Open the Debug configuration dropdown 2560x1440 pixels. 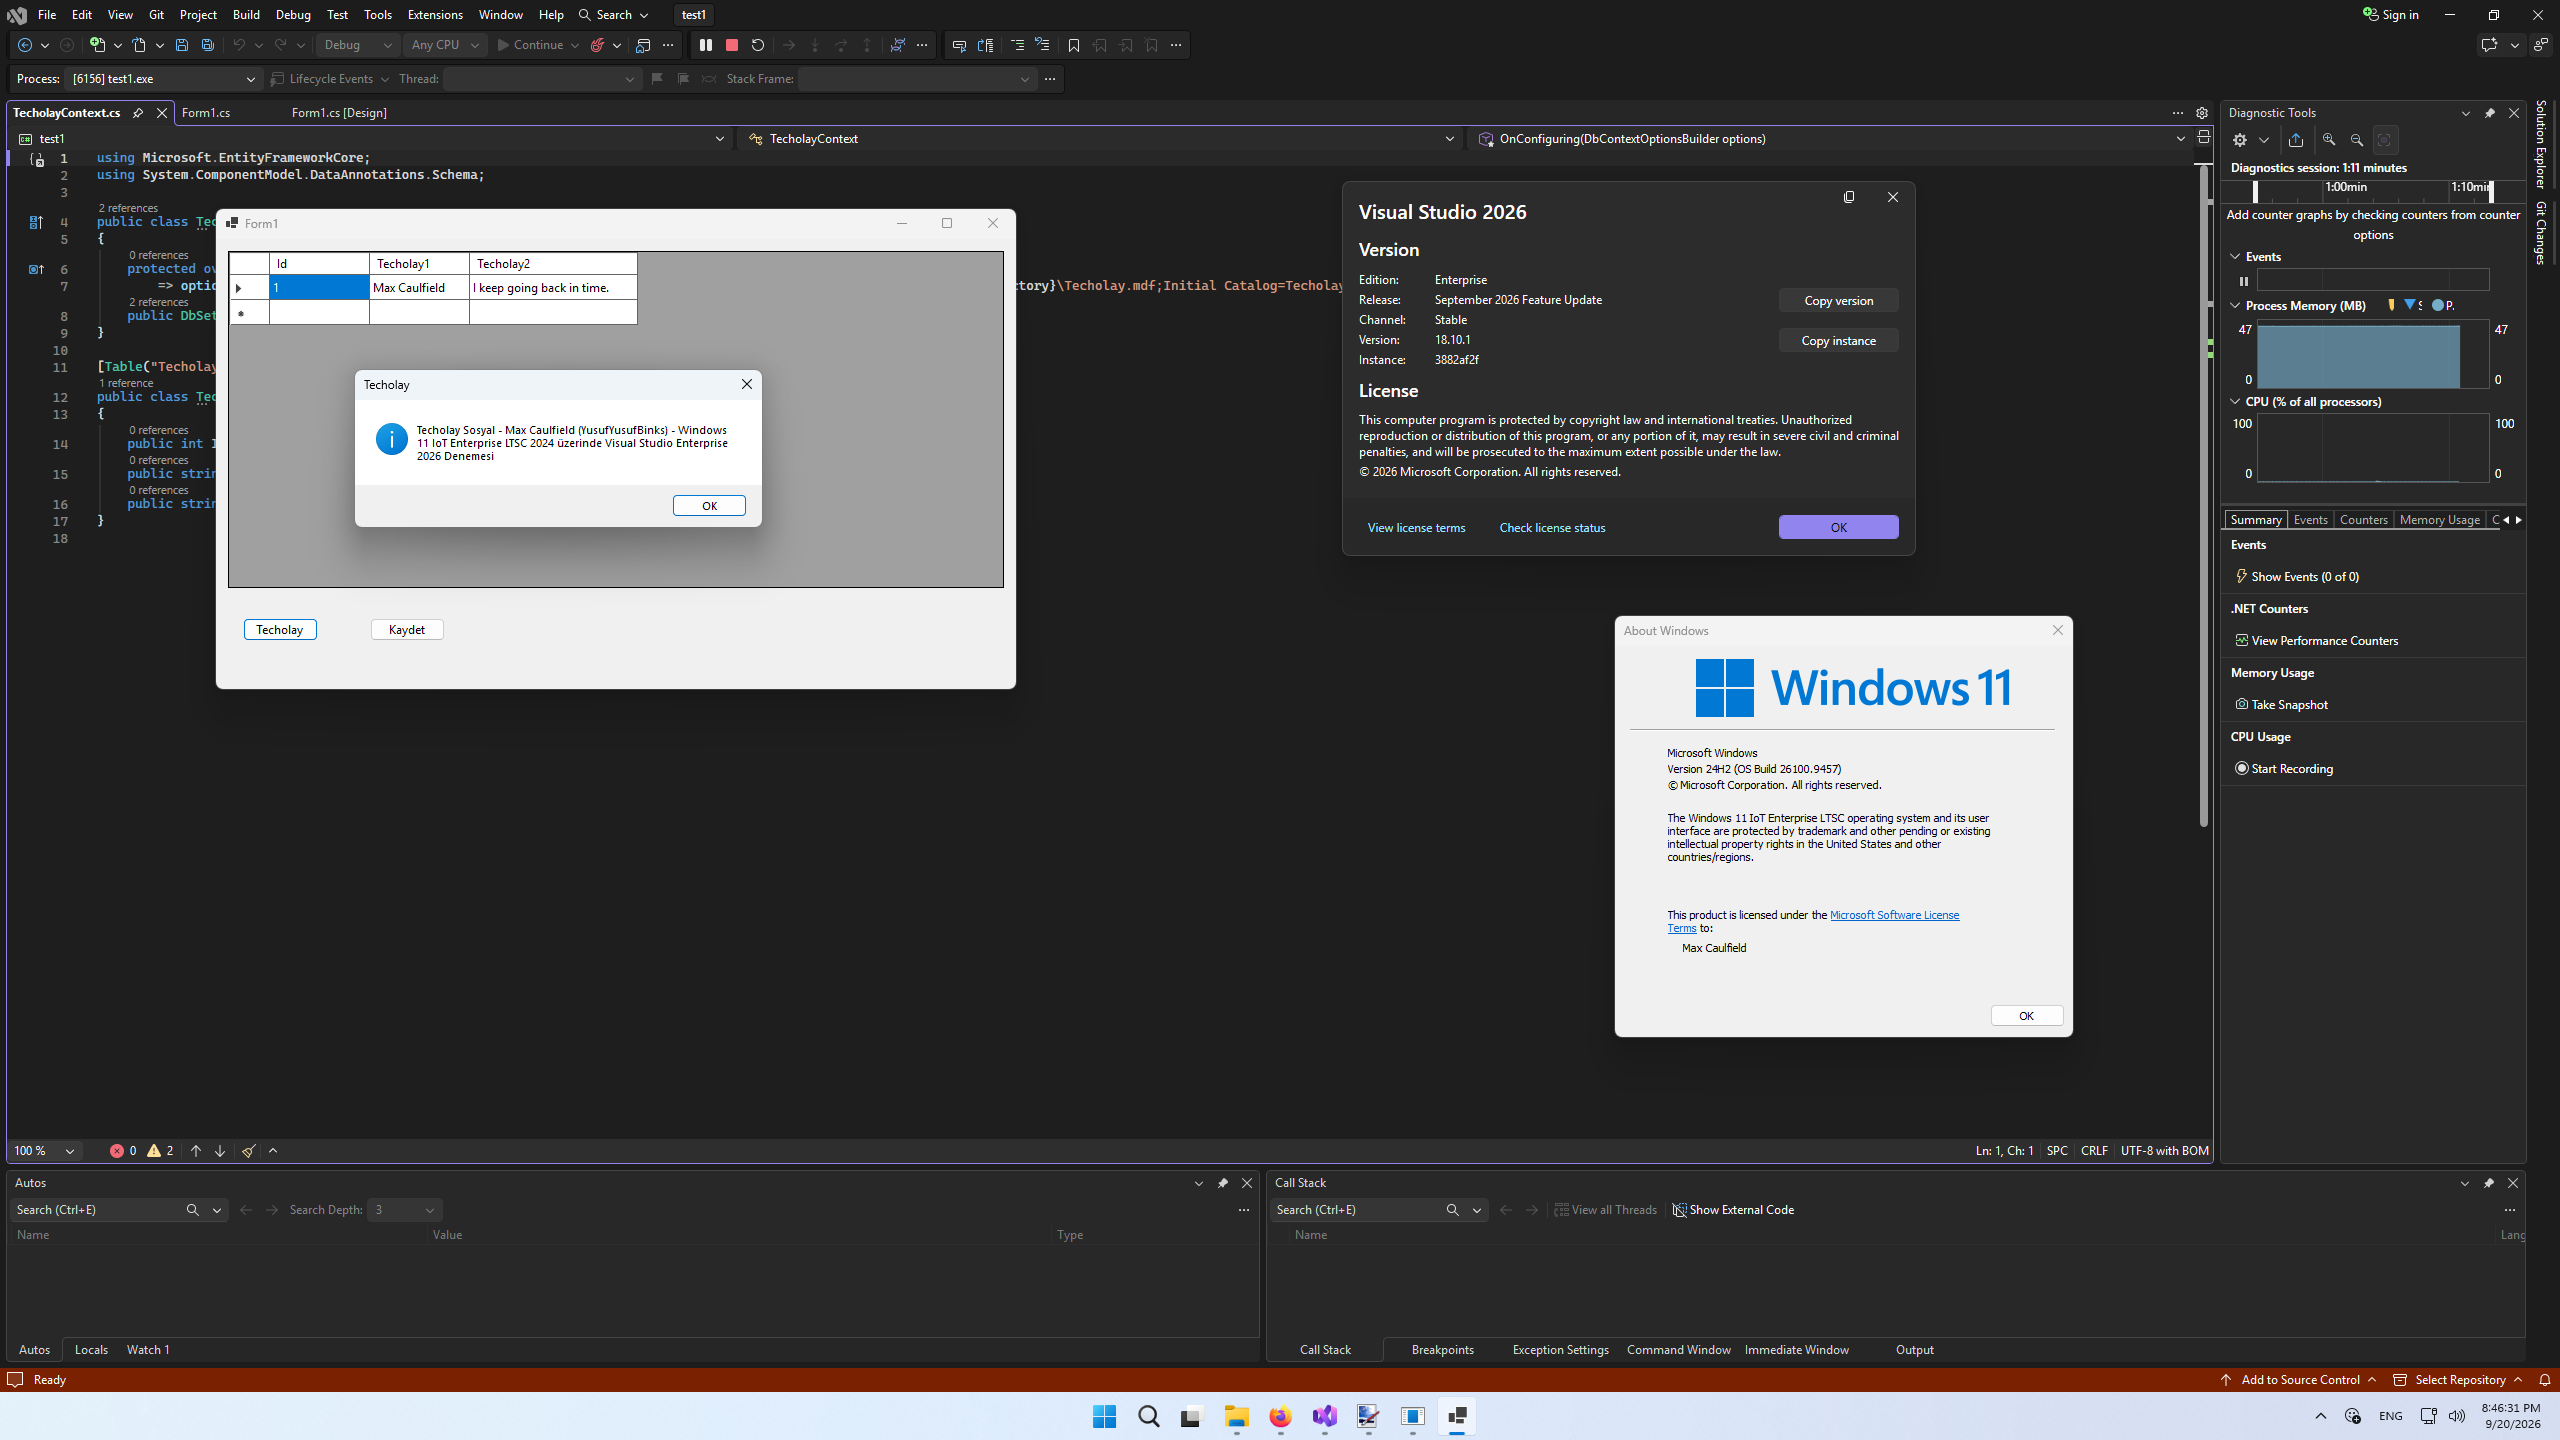[359, 45]
